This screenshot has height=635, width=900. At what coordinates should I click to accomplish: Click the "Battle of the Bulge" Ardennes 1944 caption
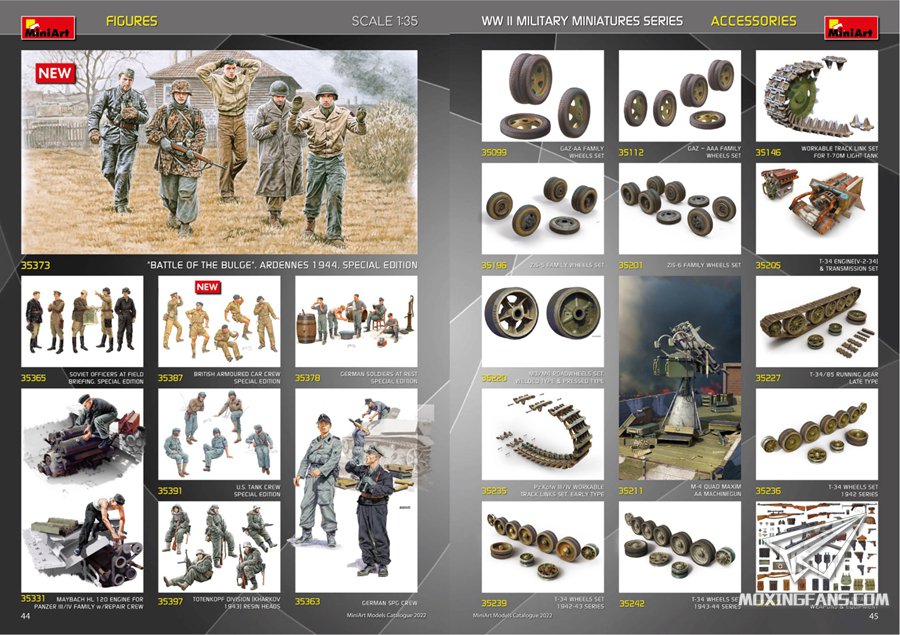pyautogui.click(x=282, y=265)
